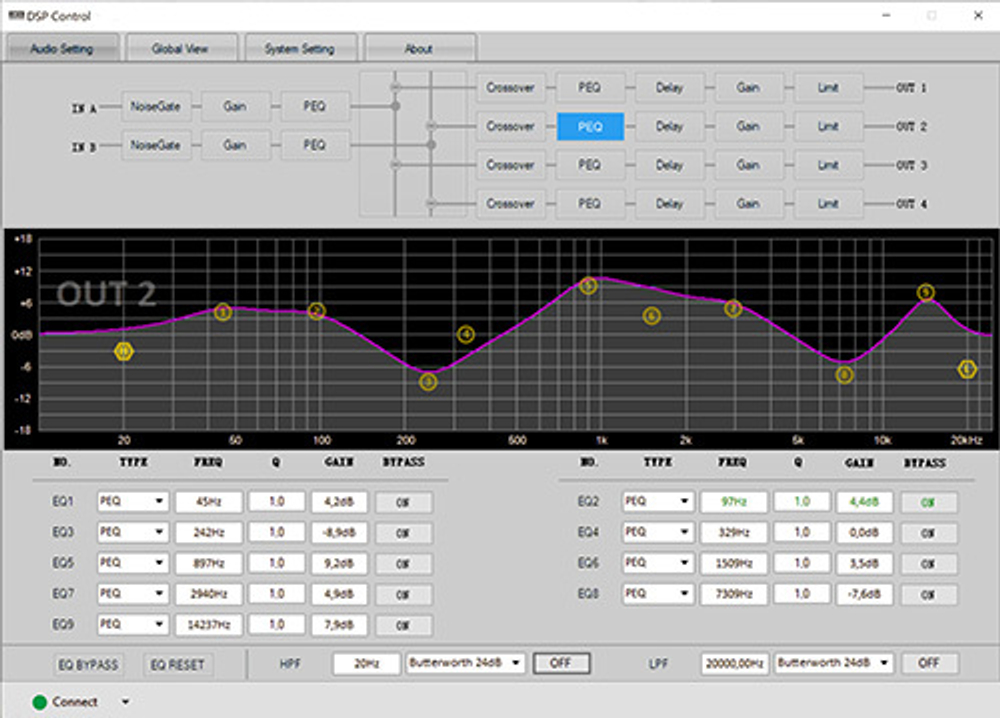Select EQ band node 3 on the graph
The image size is (1000, 718).
[x=428, y=381]
